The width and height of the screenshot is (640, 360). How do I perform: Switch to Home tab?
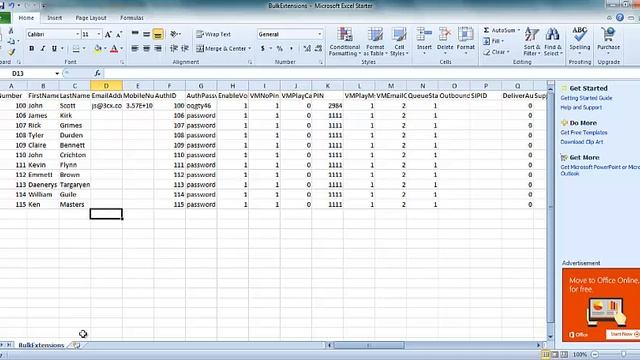tap(26, 18)
